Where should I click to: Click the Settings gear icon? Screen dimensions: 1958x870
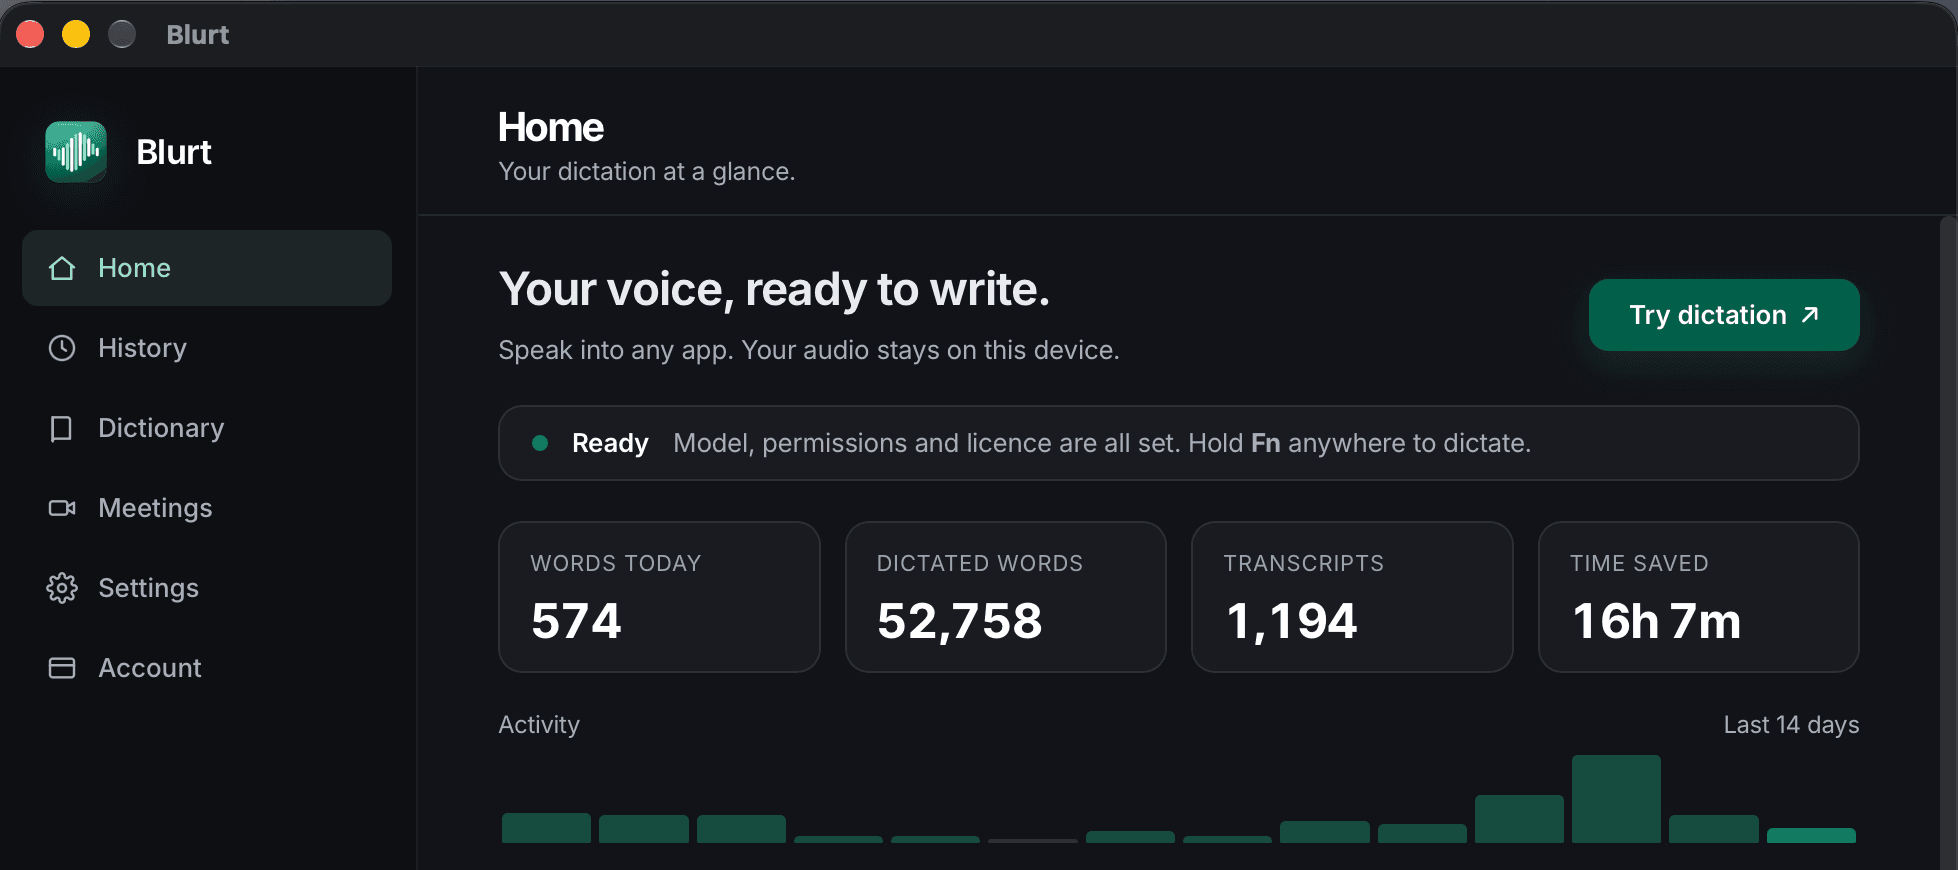coord(62,588)
